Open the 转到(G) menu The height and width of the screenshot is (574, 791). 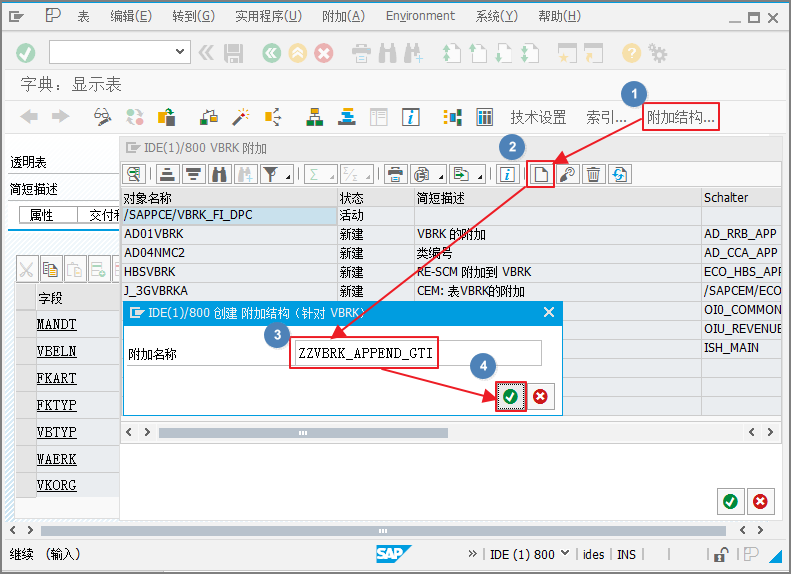(x=193, y=16)
